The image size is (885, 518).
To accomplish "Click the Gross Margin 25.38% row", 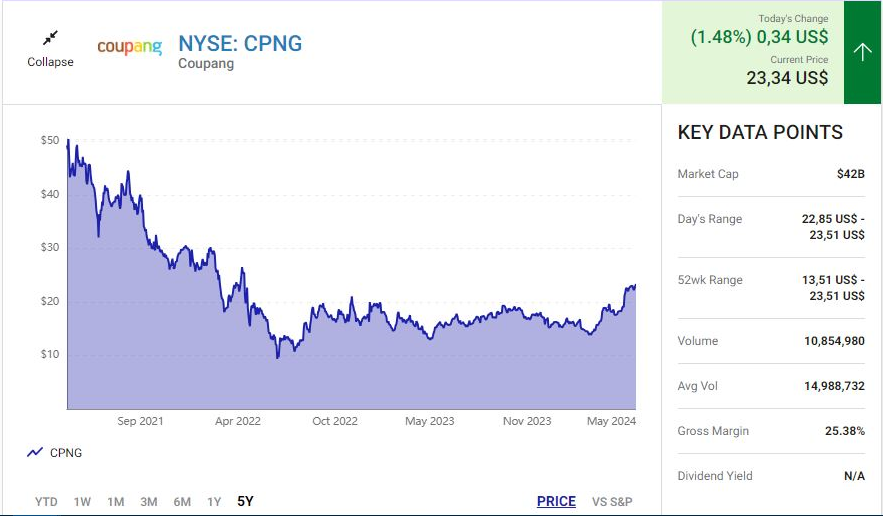I will pyautogui.click(x=771, y=431).
